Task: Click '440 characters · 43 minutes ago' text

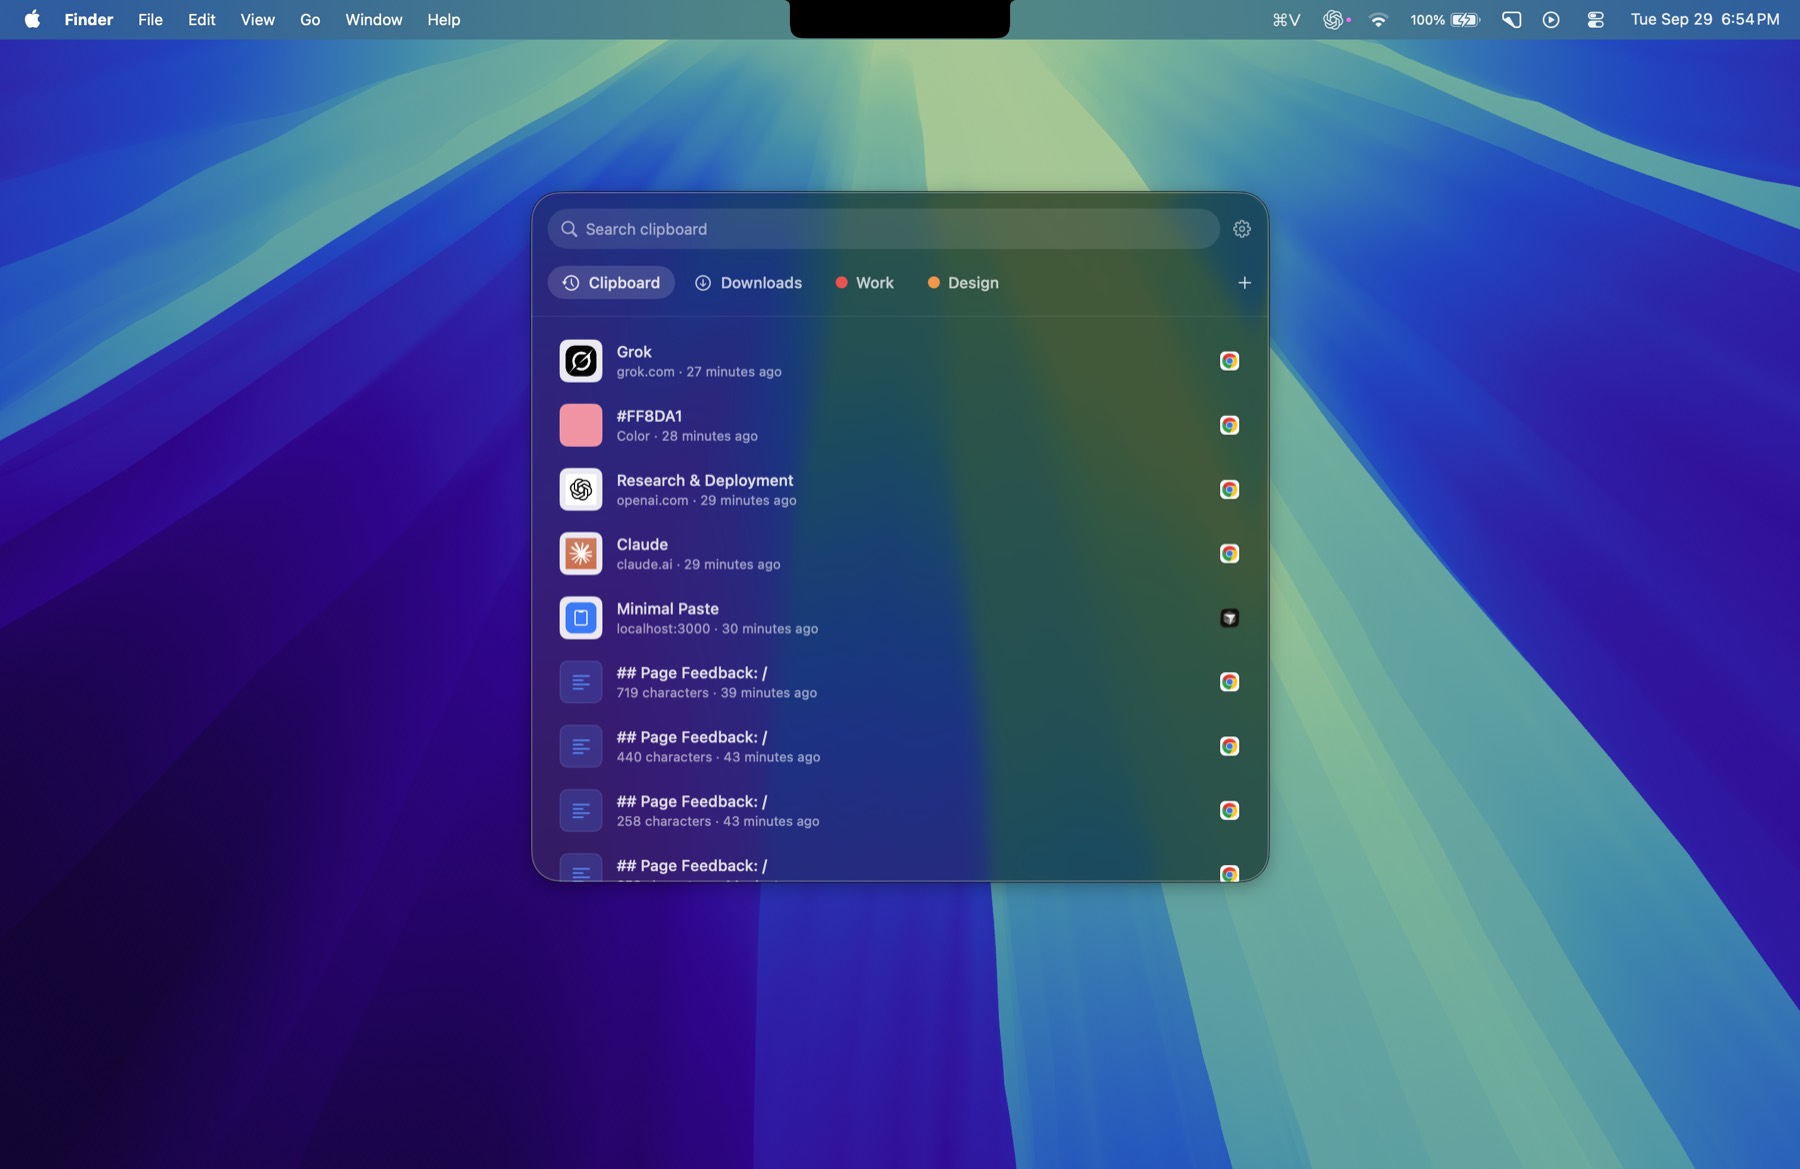Action: (x=718, y=757)
